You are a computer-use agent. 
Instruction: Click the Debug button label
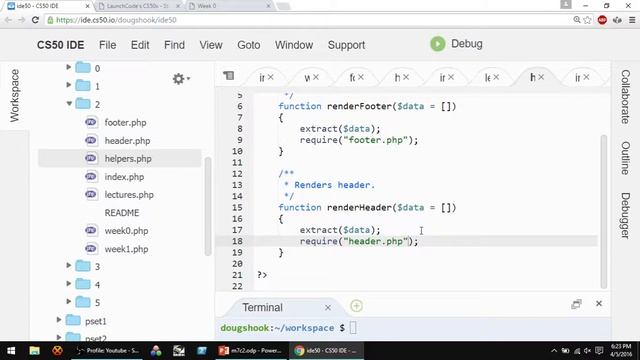tap(467, 44)
